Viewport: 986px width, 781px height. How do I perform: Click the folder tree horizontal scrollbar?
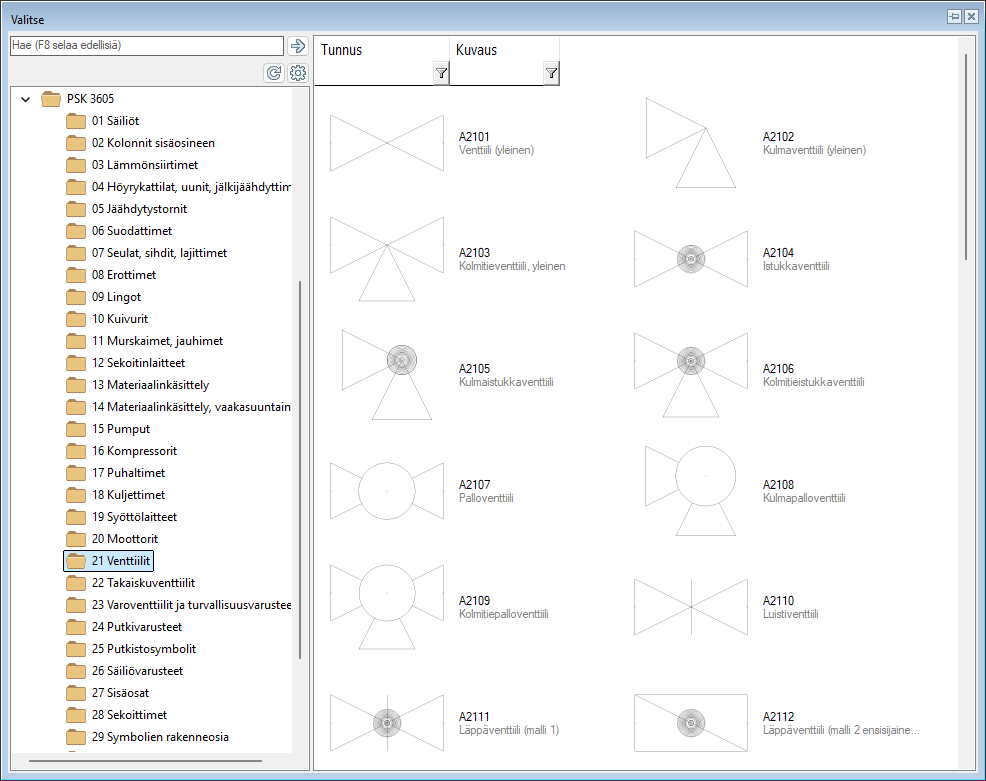(145, 761)
